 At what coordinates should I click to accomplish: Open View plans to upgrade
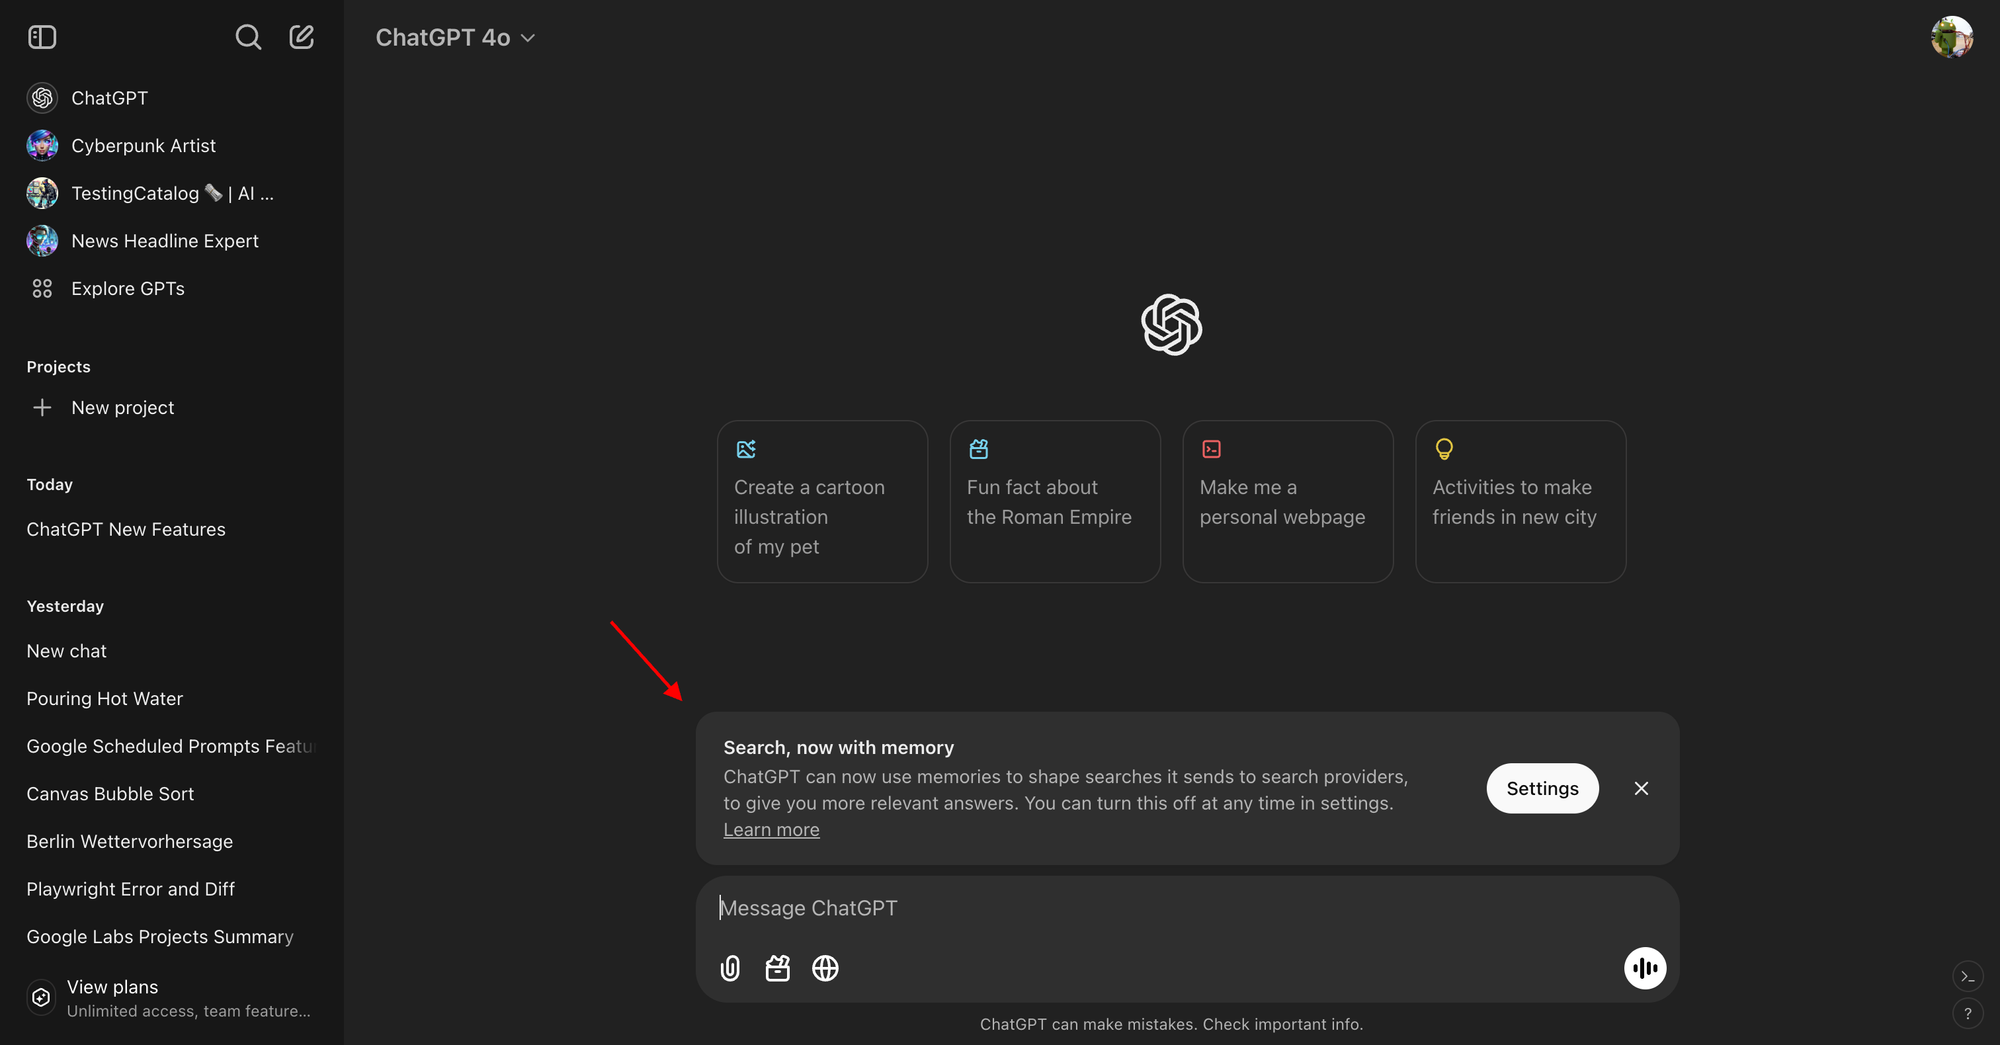113,986
